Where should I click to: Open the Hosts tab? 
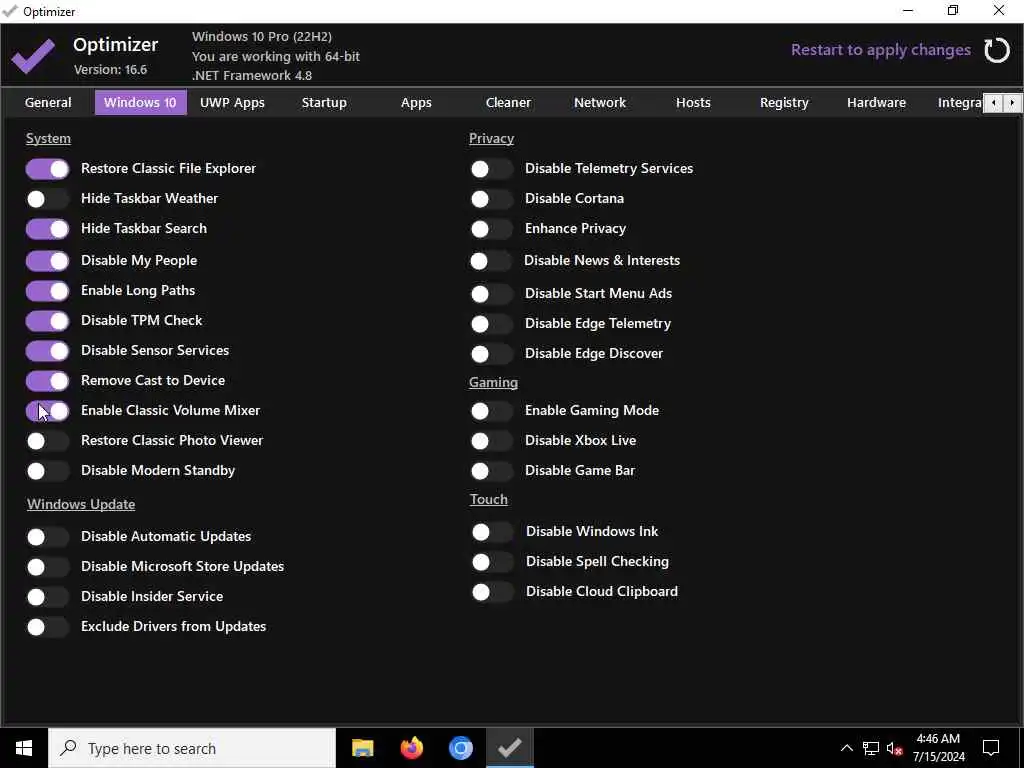693,103
